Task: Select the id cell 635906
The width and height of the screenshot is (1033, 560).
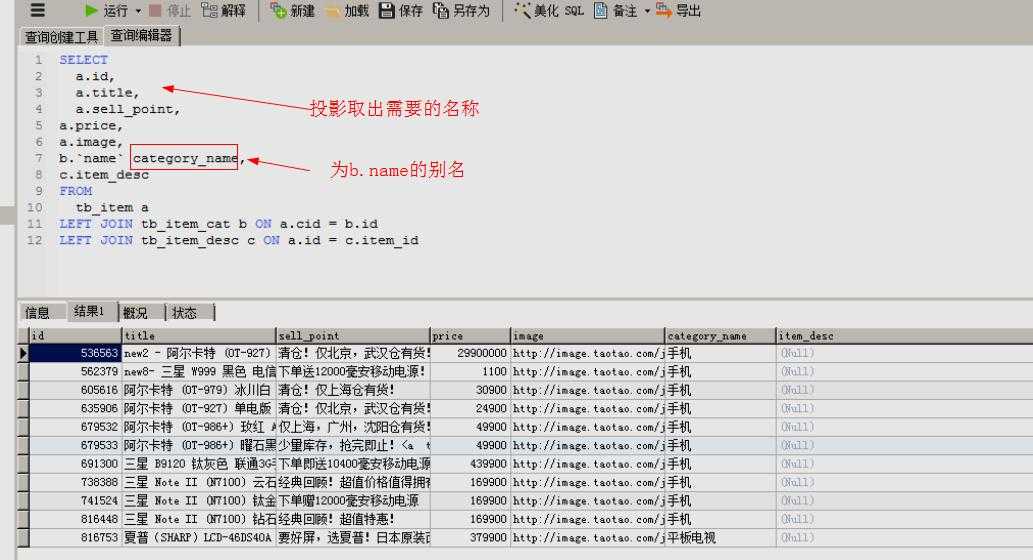Action: 75,408
